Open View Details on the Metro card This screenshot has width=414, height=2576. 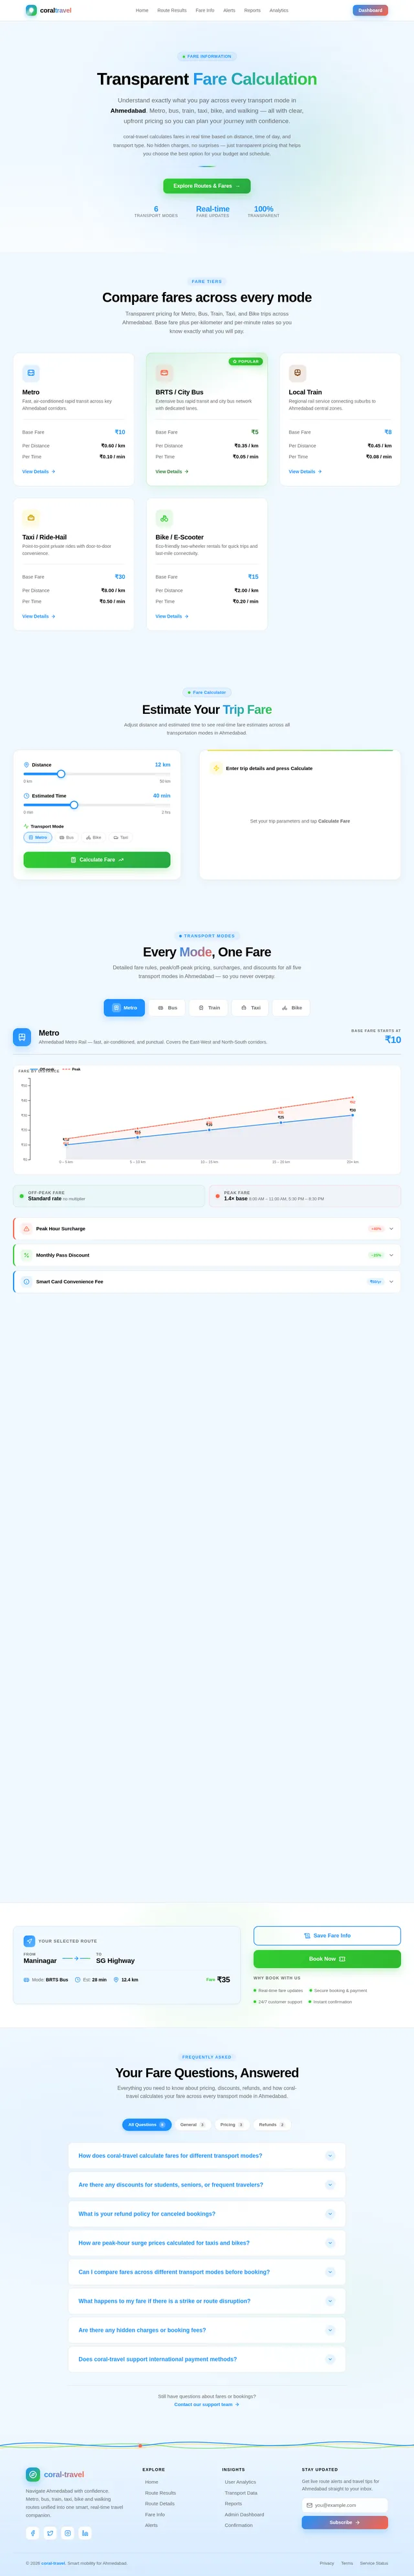[x=39, y=471]
